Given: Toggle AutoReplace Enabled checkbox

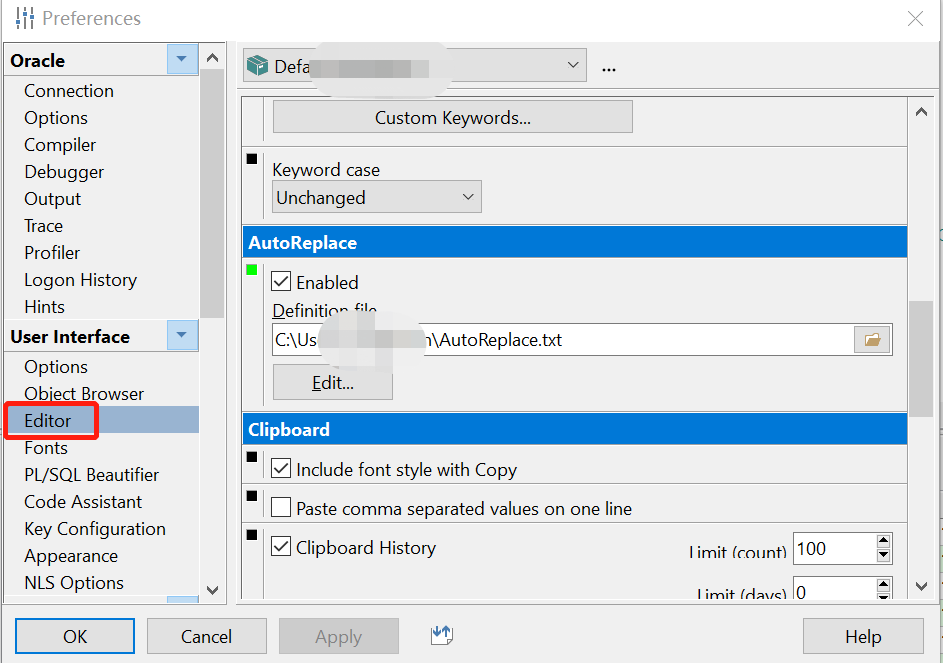Looking at the screenshot, I should coord(281,282).
